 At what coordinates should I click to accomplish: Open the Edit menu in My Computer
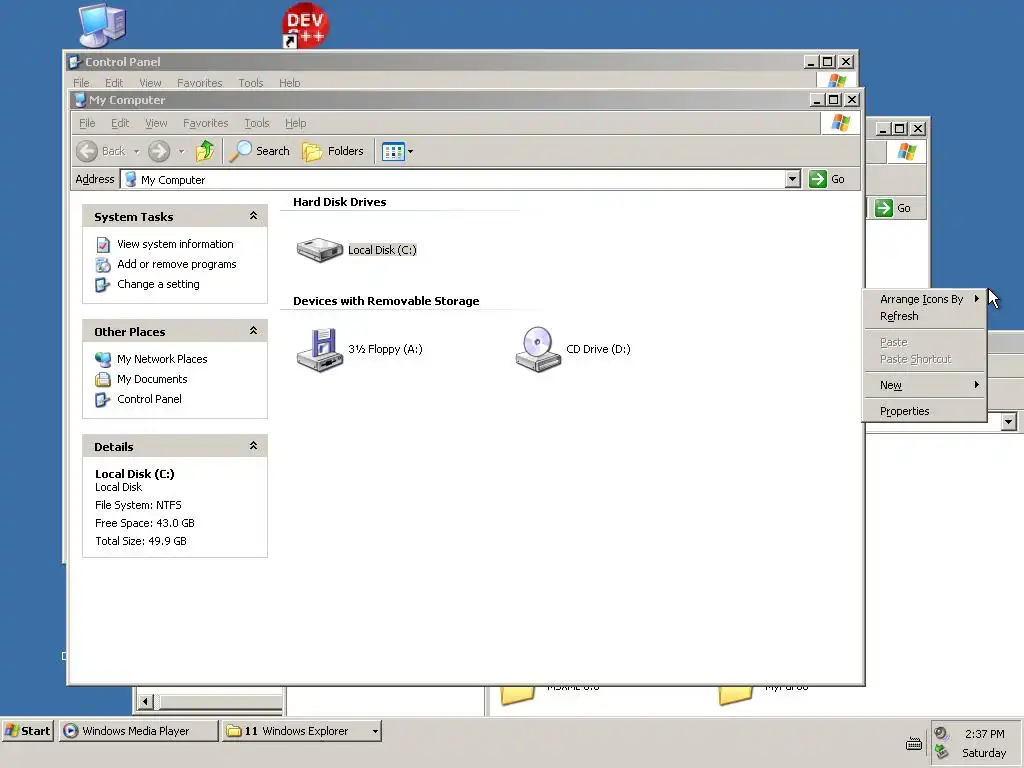click(120, 123)
